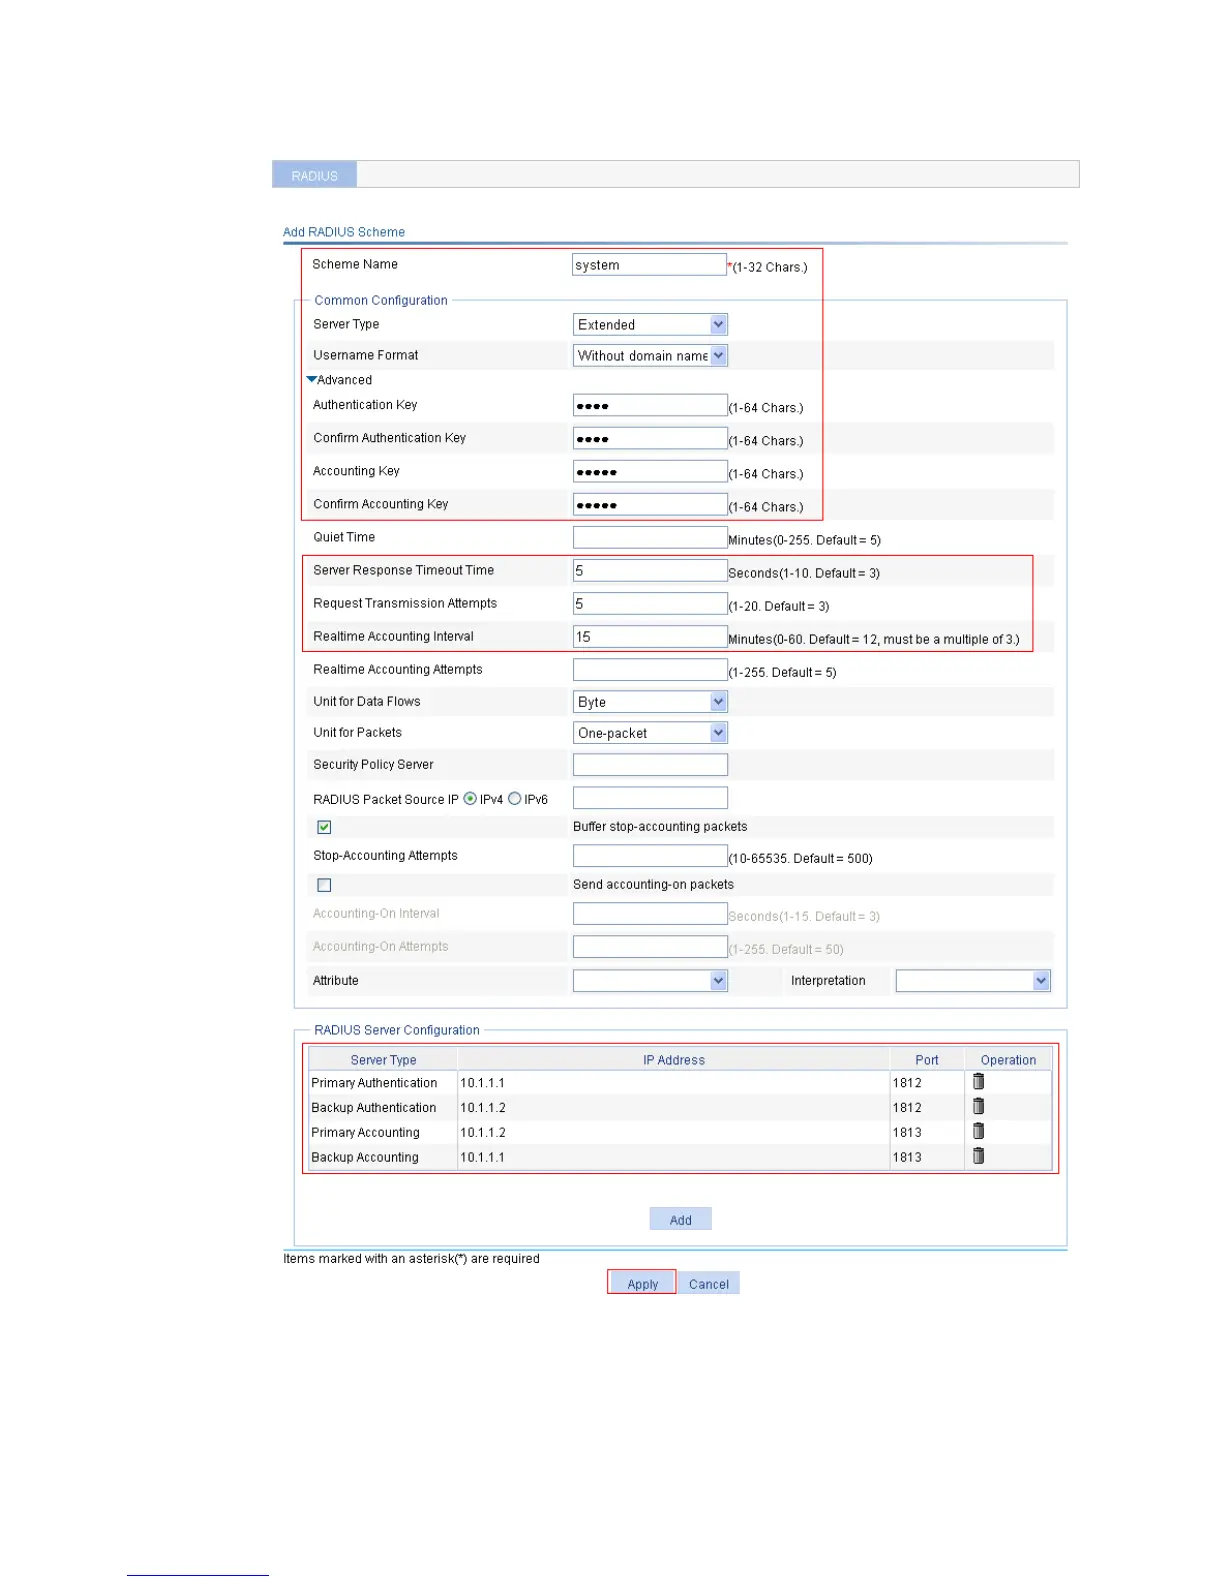Click the Add server button

(x=680, y=1219)
